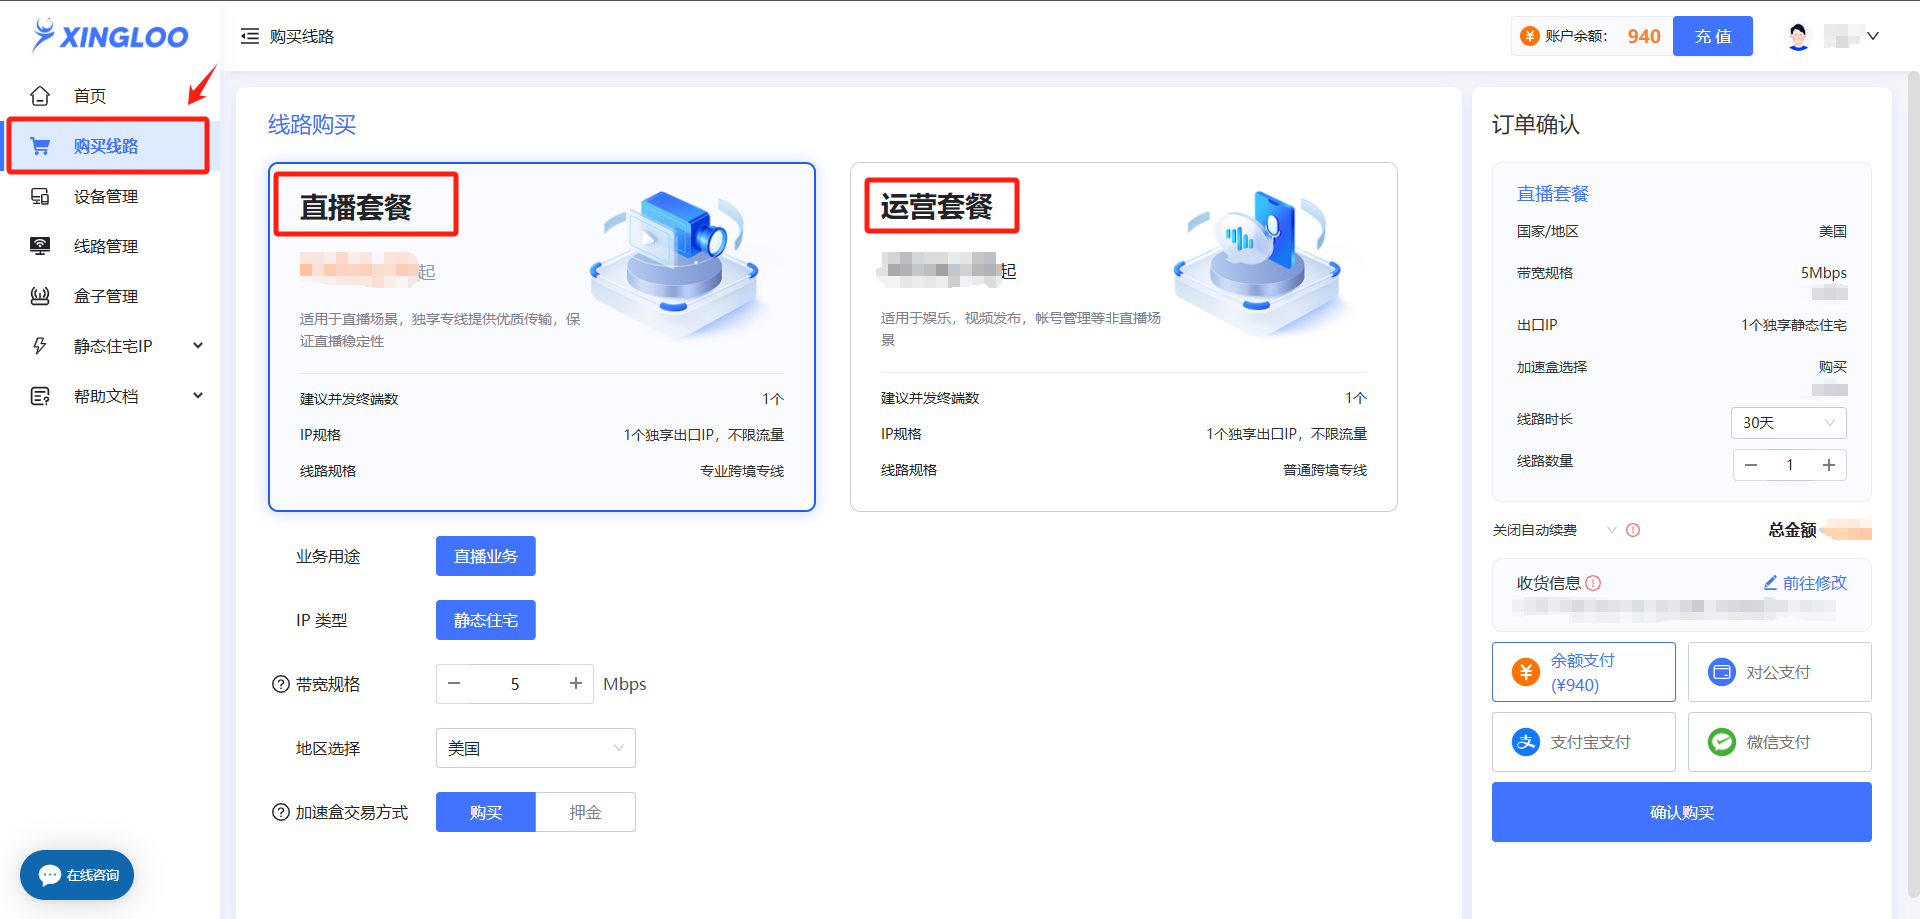The height and width of the screenshot is (919, 1920).
Task: Click the orange yen icon in 余额支付
Action: tap(1526, 672)
